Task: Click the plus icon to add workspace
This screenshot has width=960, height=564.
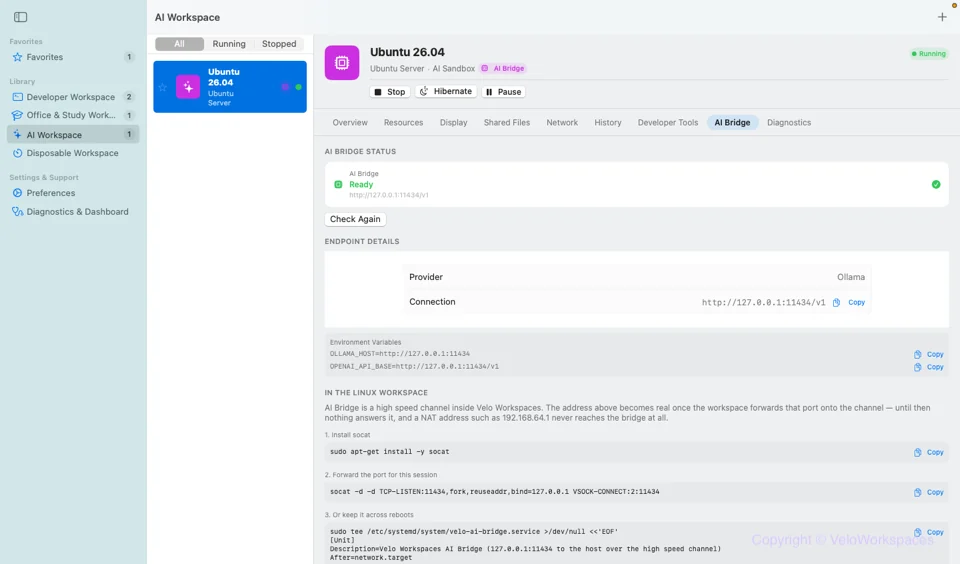Action: (942, 17)
